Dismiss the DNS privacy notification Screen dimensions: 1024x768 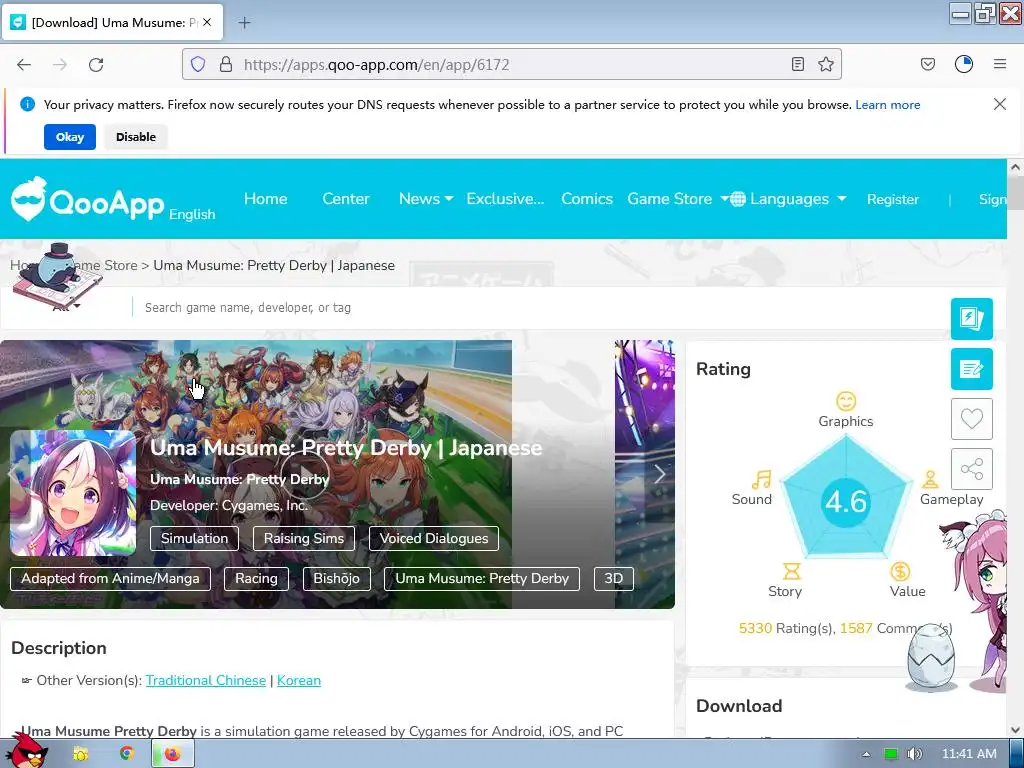click(x=999, y=104)
